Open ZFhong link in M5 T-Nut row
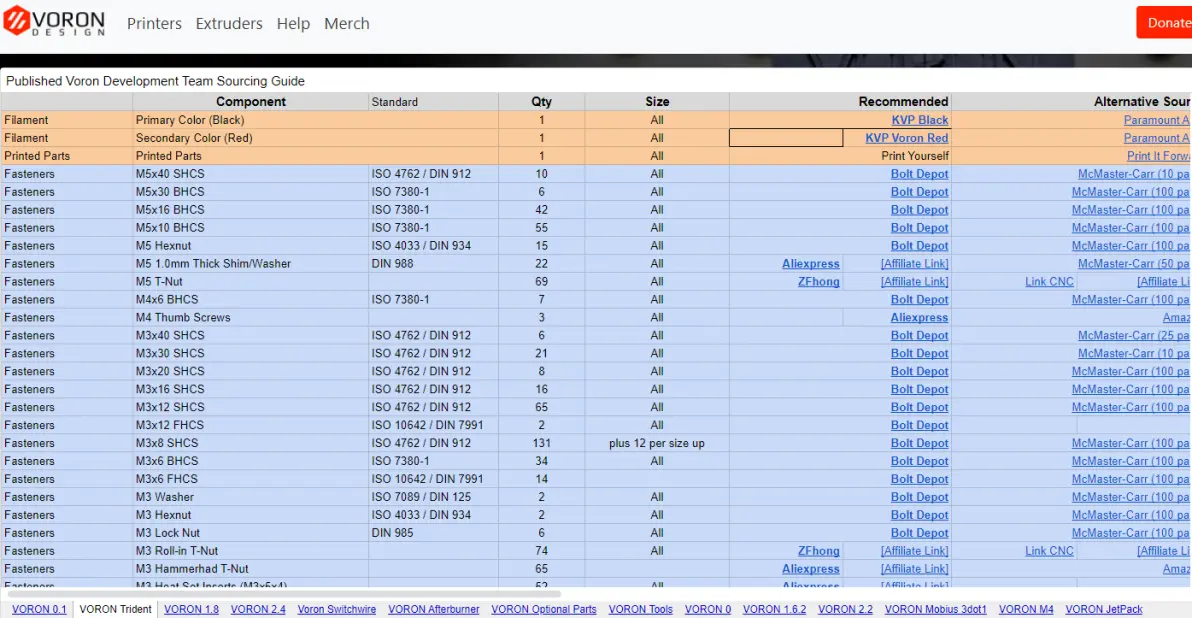The image size is (1192, 618). tap(818, 282)
